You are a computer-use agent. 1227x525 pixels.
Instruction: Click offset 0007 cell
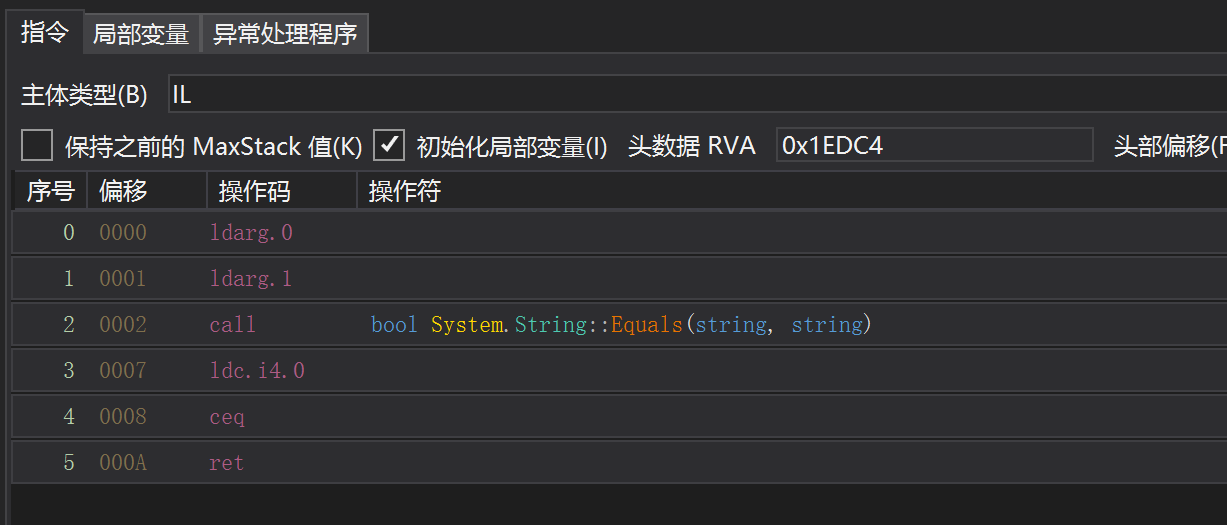tap(123, 371)
